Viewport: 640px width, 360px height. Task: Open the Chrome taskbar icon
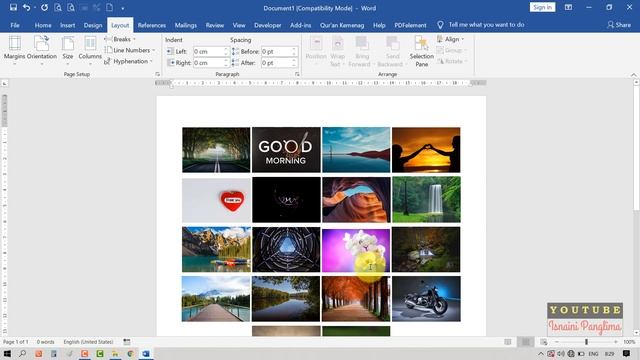131,353
